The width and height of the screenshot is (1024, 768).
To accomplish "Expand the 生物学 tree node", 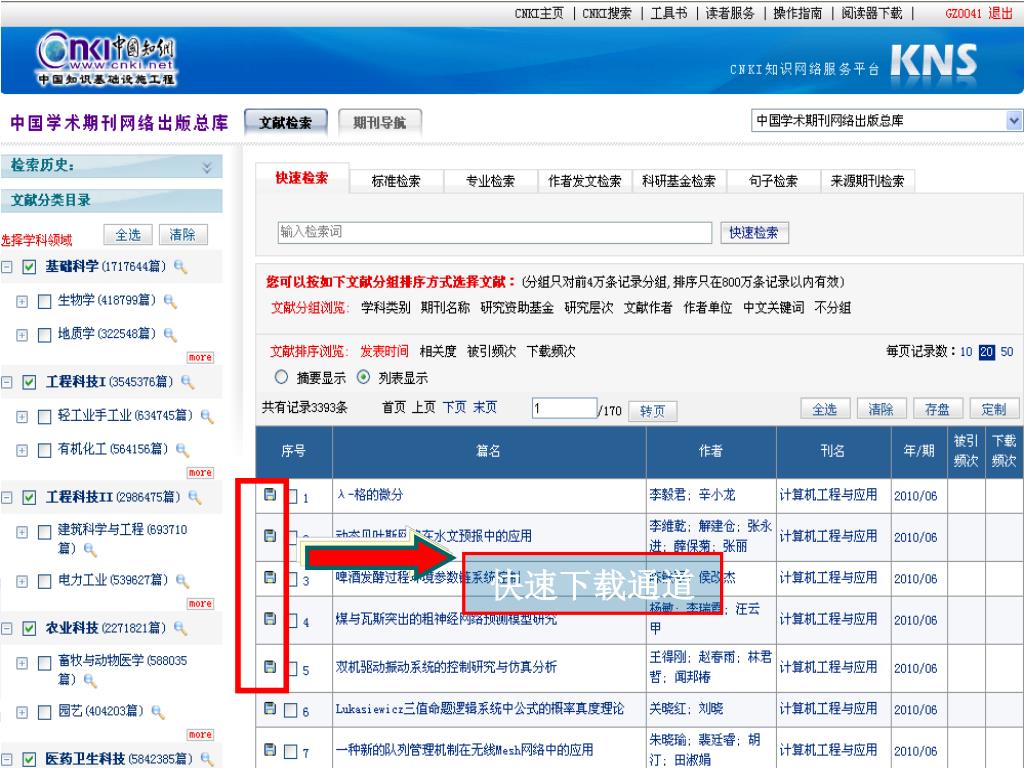I will [x=22, y=301].
